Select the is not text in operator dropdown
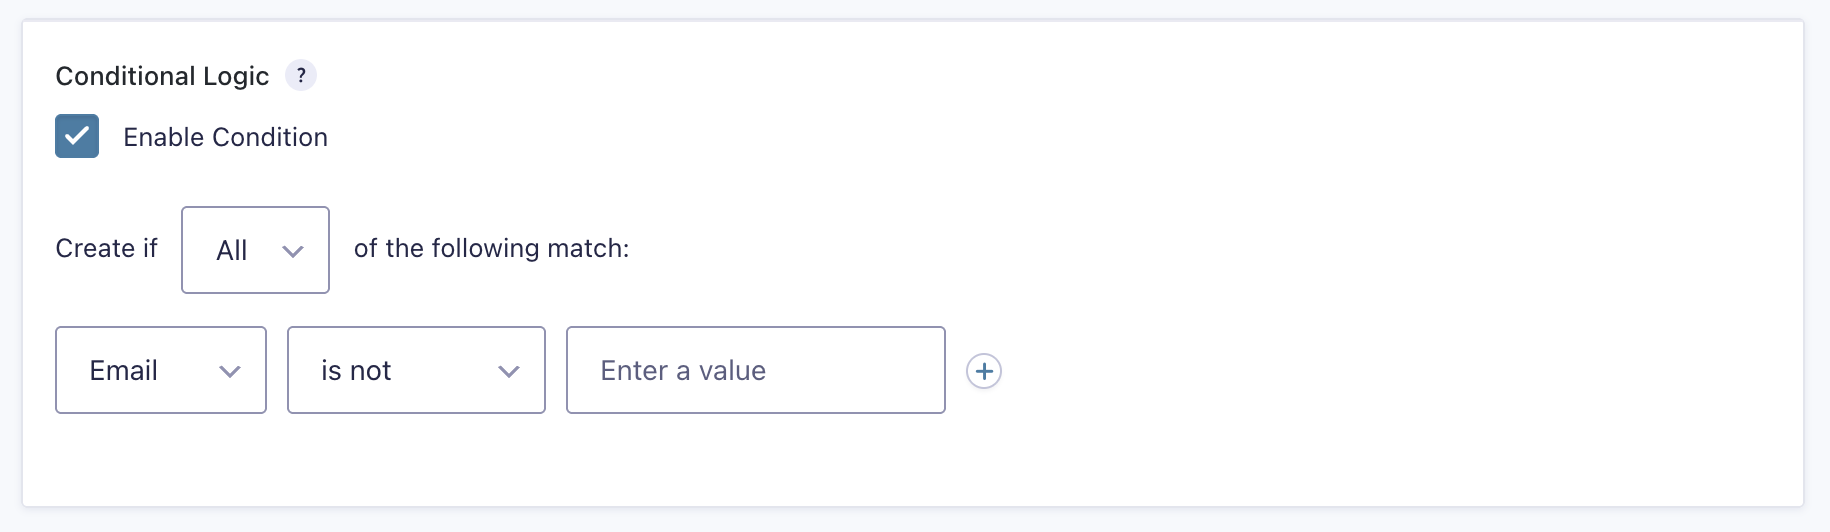 (x=356, y=371)
